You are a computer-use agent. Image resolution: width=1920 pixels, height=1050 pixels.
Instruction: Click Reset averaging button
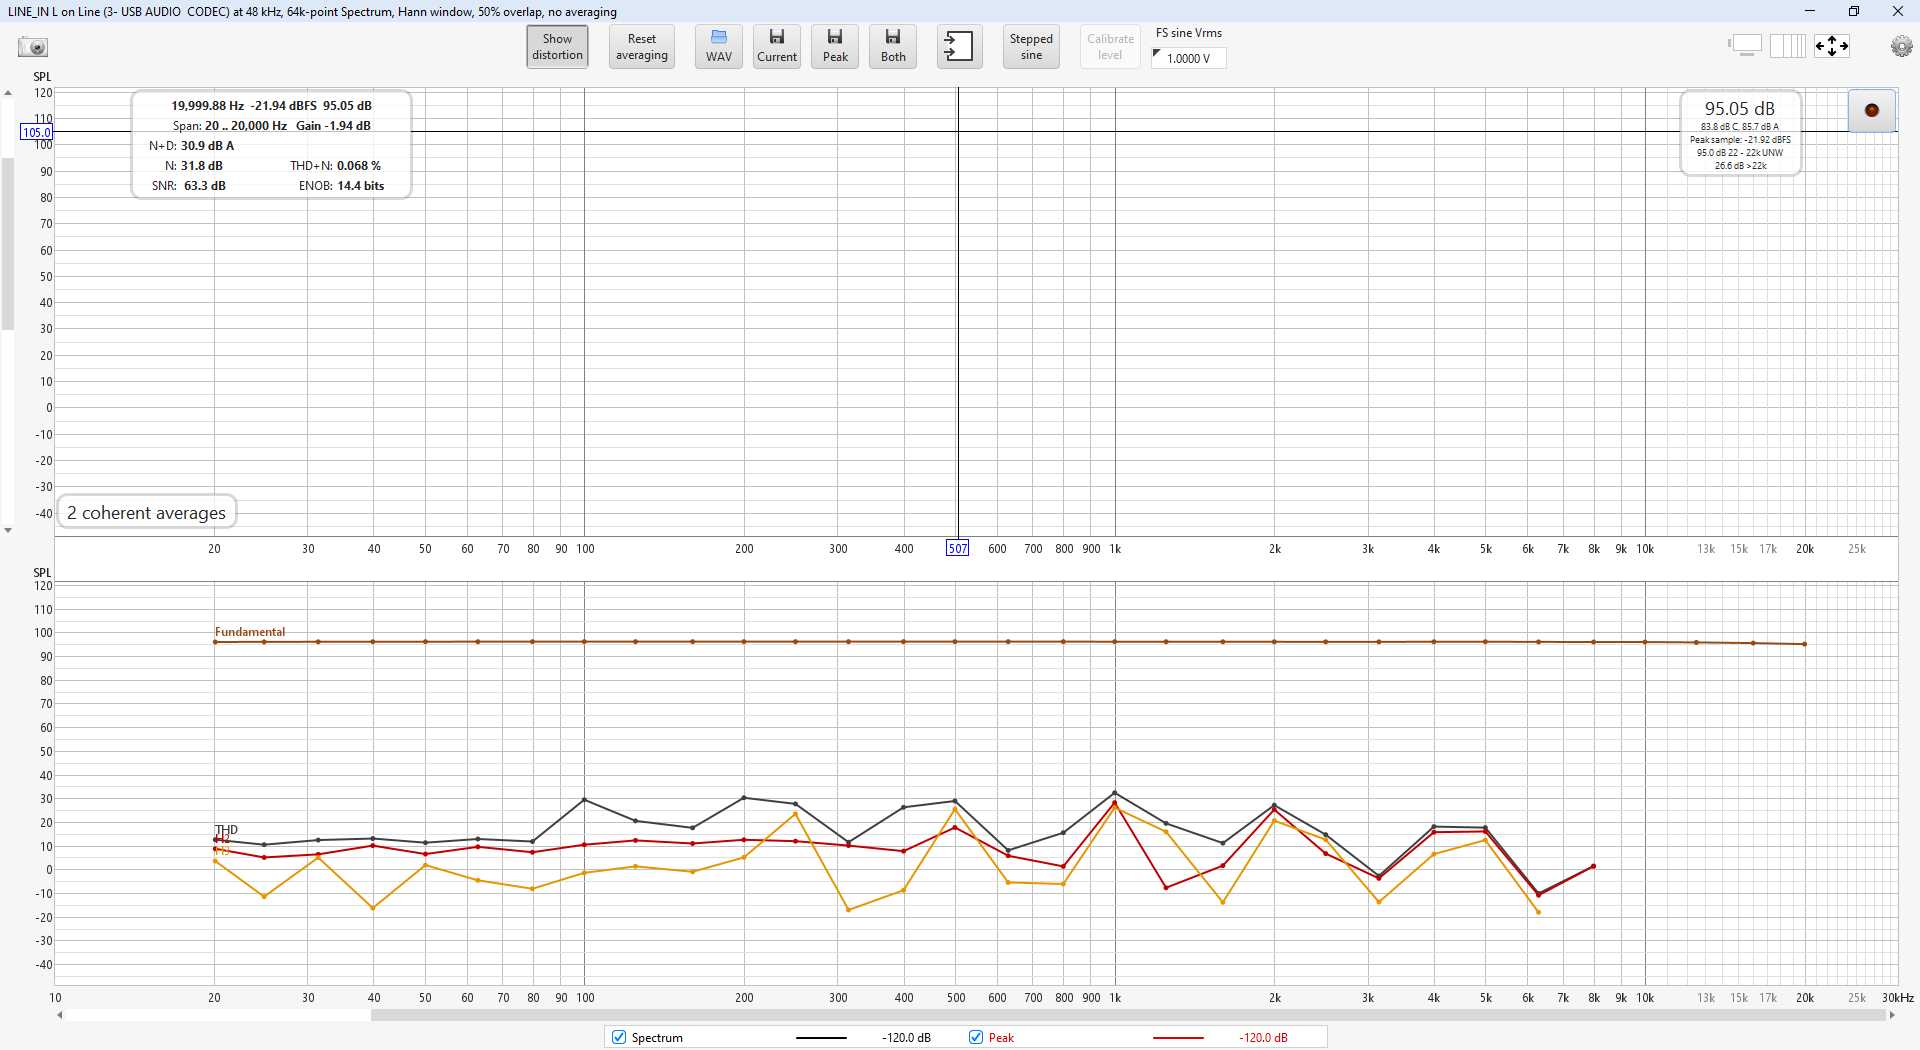[x=642, y=46]
